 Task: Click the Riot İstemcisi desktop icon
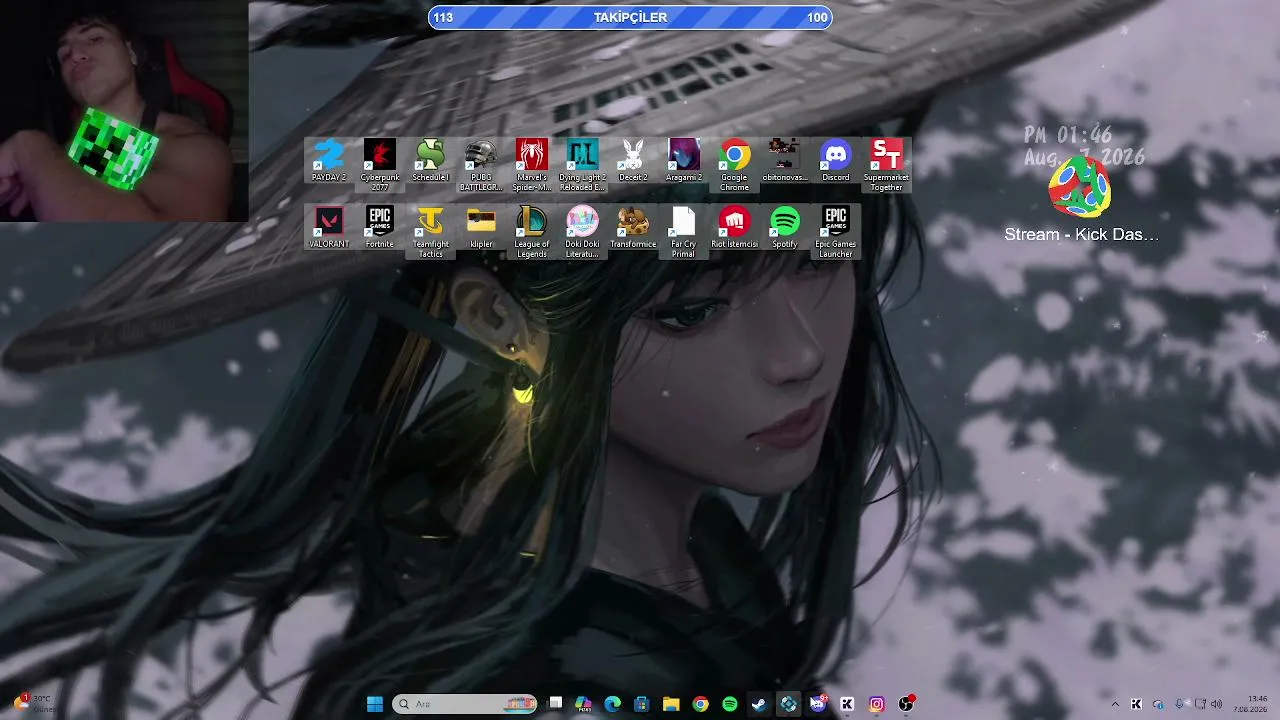click(735, 227)
